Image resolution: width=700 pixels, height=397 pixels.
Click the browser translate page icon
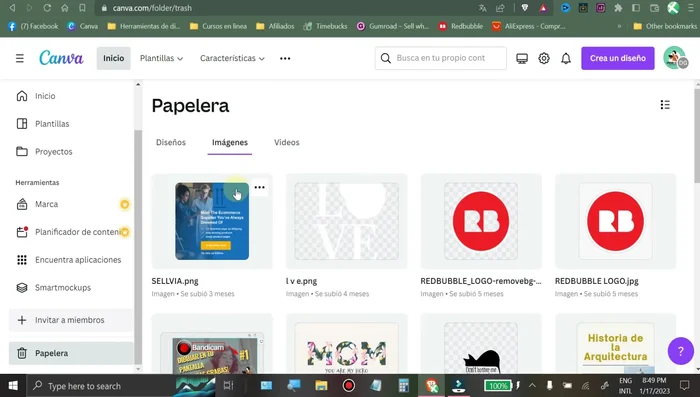pyautogui.click(x=483, y=8)
